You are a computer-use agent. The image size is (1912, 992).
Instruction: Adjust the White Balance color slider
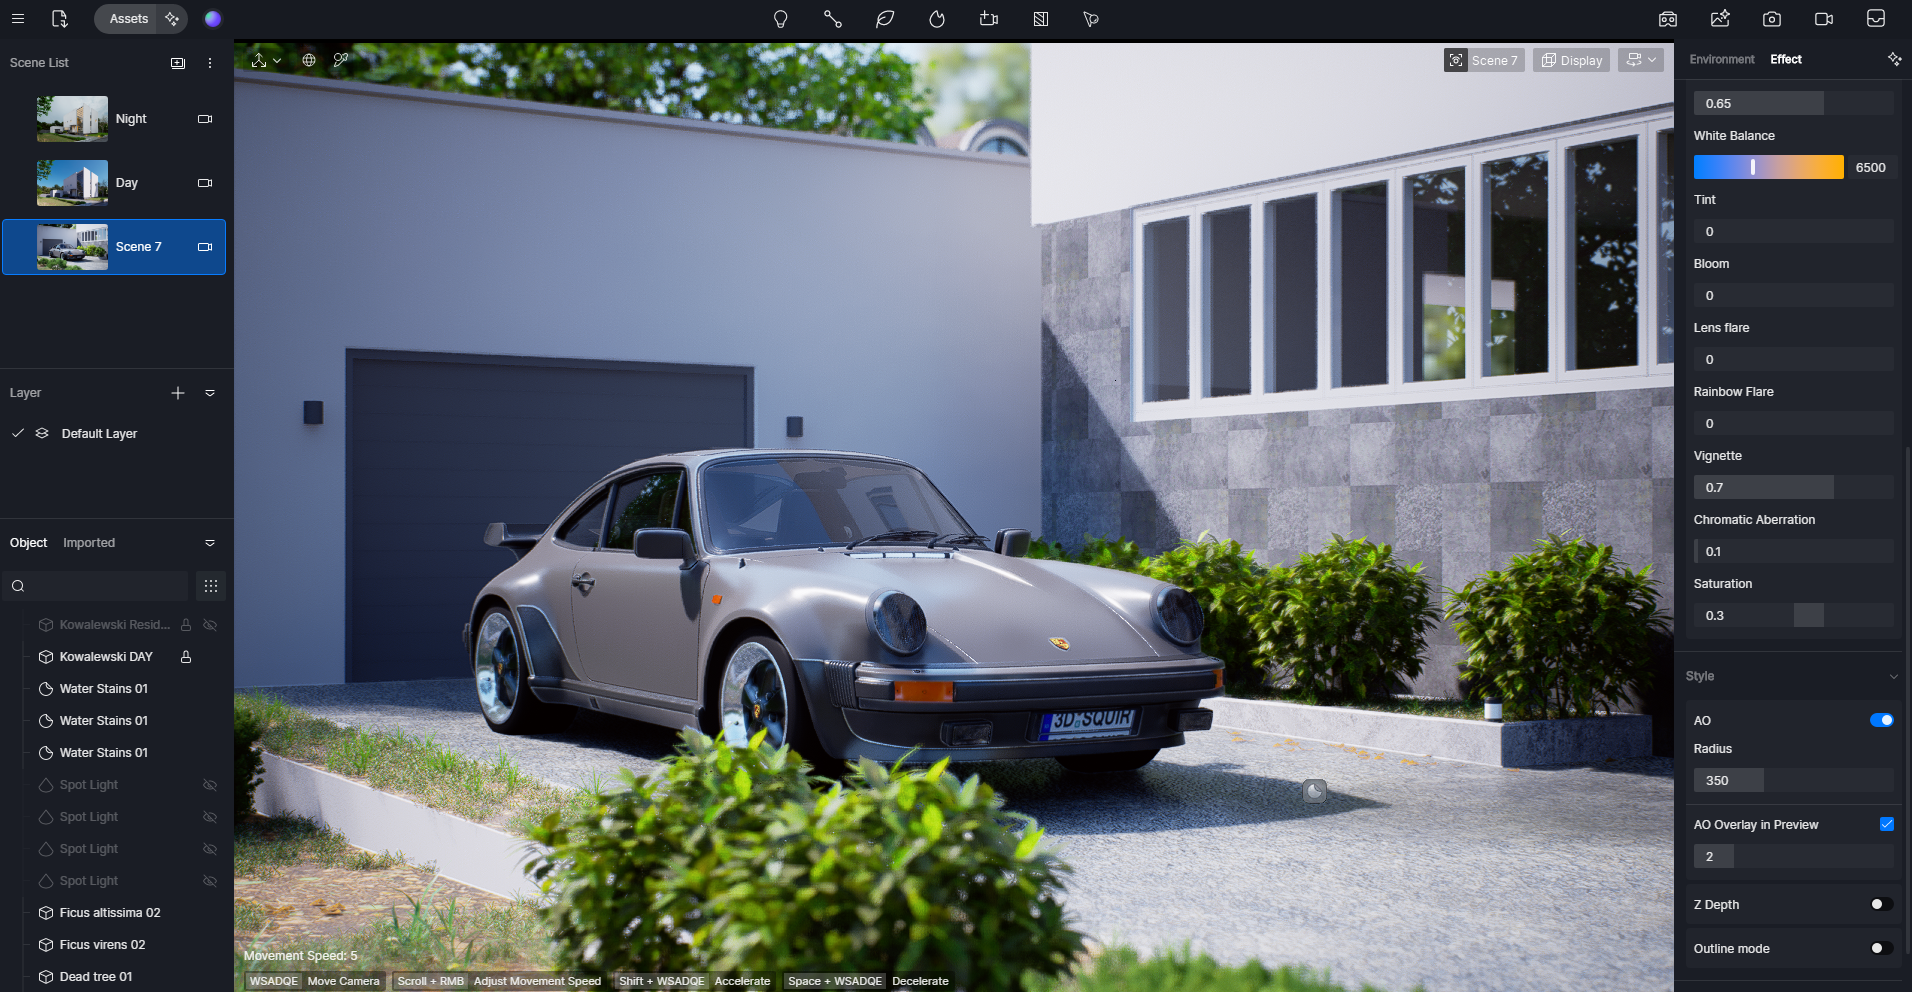1768,167
